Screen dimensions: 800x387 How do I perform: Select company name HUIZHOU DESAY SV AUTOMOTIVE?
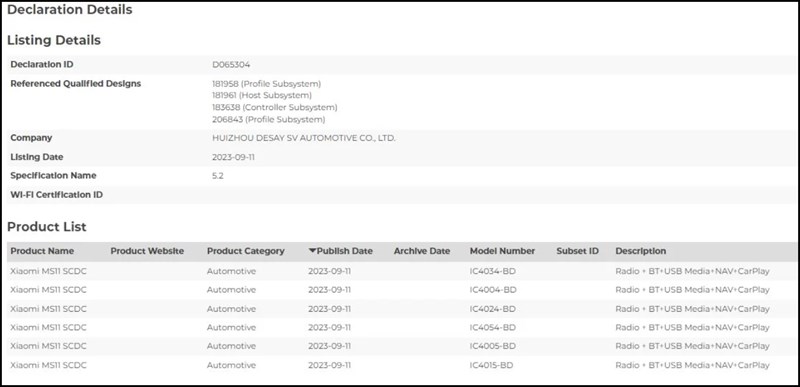coord(304,138)
